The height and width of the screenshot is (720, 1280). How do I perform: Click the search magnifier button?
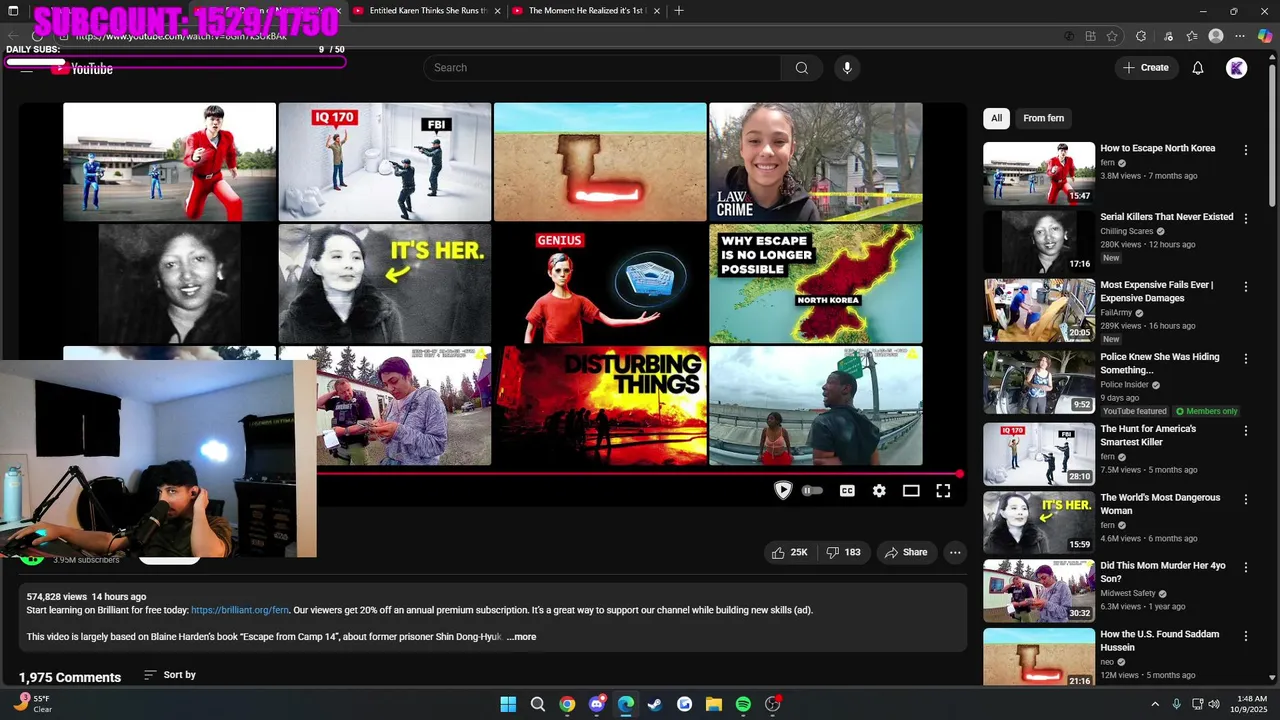(x=801, y=68)
